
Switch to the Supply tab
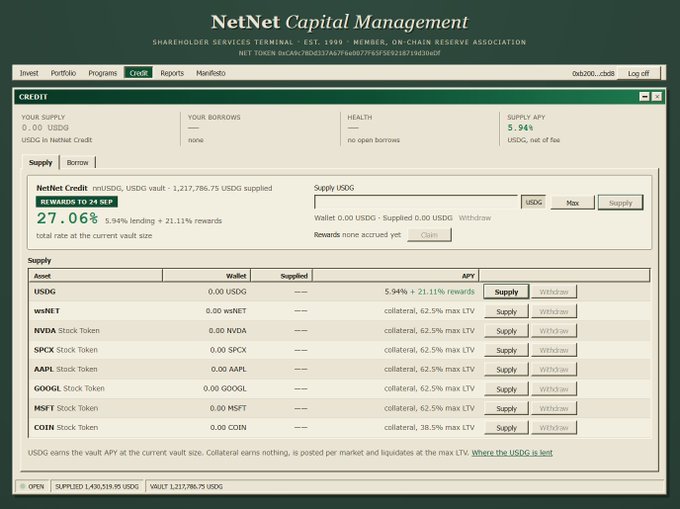40,163
